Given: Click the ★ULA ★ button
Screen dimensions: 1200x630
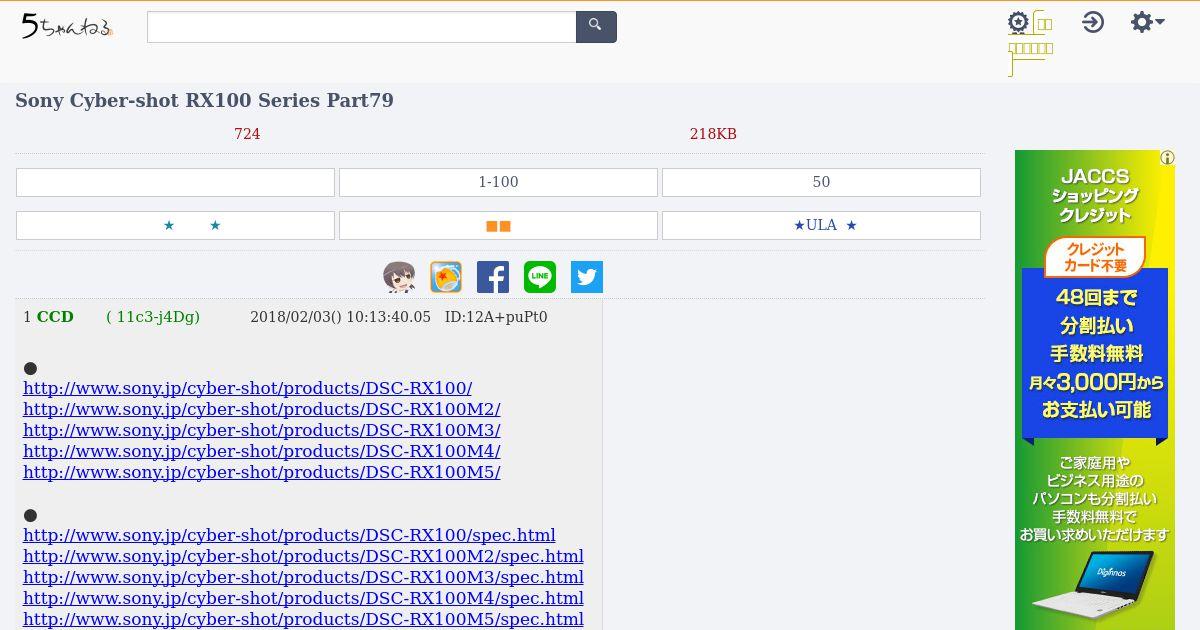Looking at the screenshot, I should pyautogui.click(x=821, y=225).
